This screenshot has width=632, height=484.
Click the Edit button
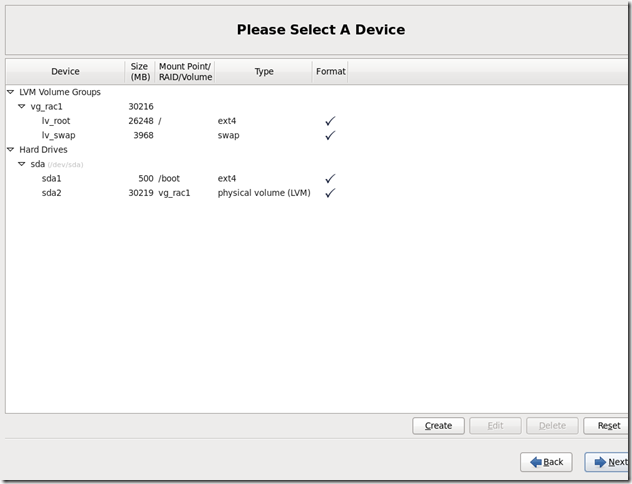click(x=495, y=426)
